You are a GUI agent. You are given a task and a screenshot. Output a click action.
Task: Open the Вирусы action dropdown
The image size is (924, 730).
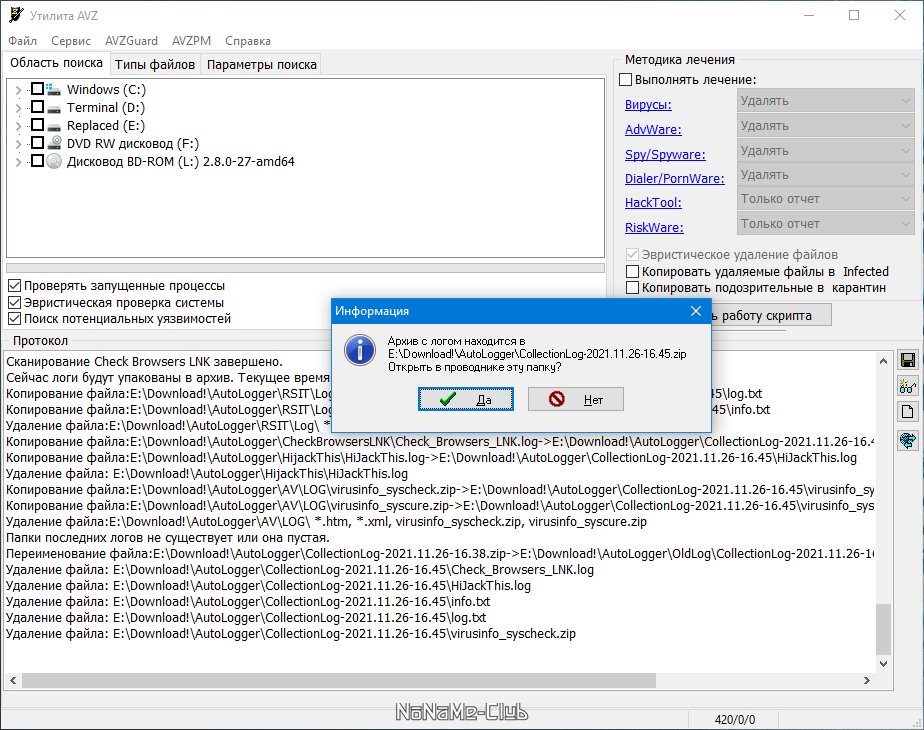tap(826, 101)
